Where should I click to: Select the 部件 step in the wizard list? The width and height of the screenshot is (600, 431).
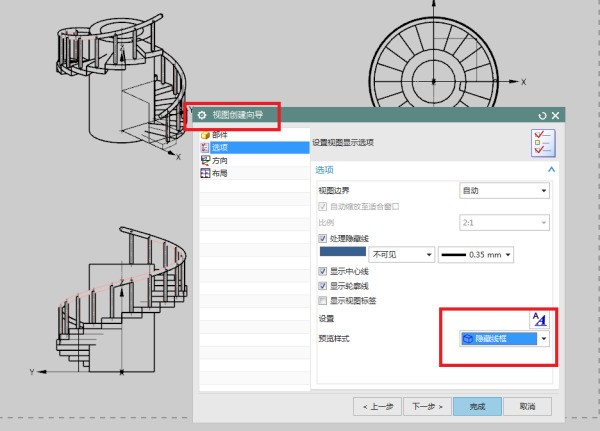coord(254,135)
